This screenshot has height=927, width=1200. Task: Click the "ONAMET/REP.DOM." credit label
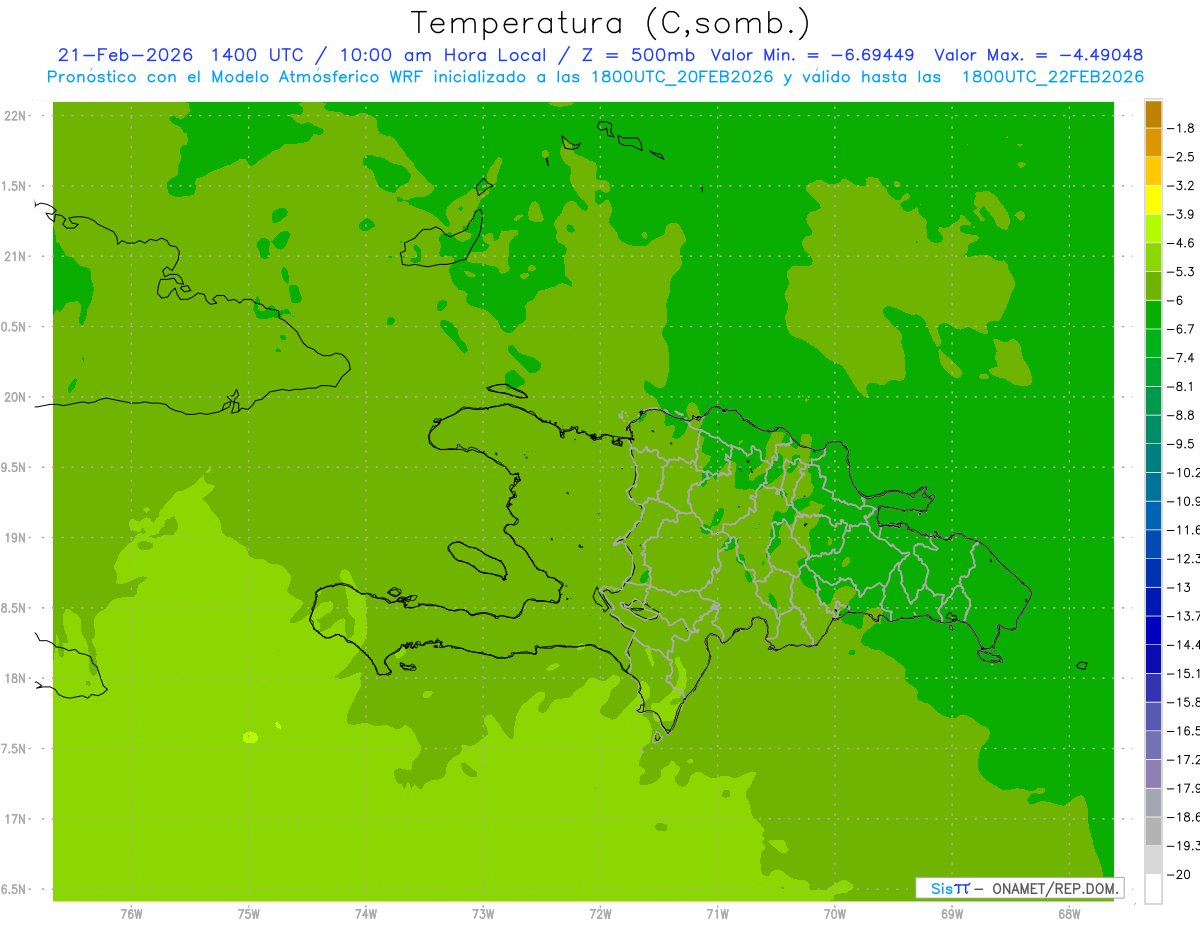1054,888
